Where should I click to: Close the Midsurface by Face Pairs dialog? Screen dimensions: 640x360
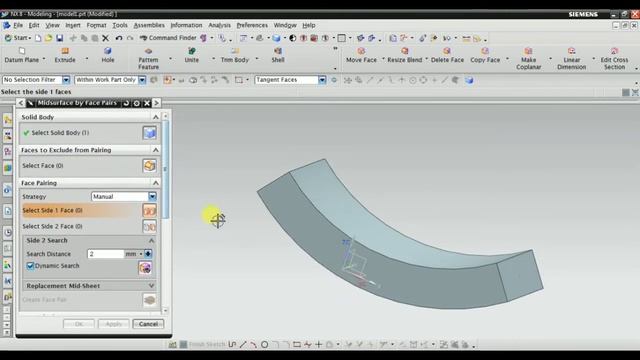tap(147, 103)
